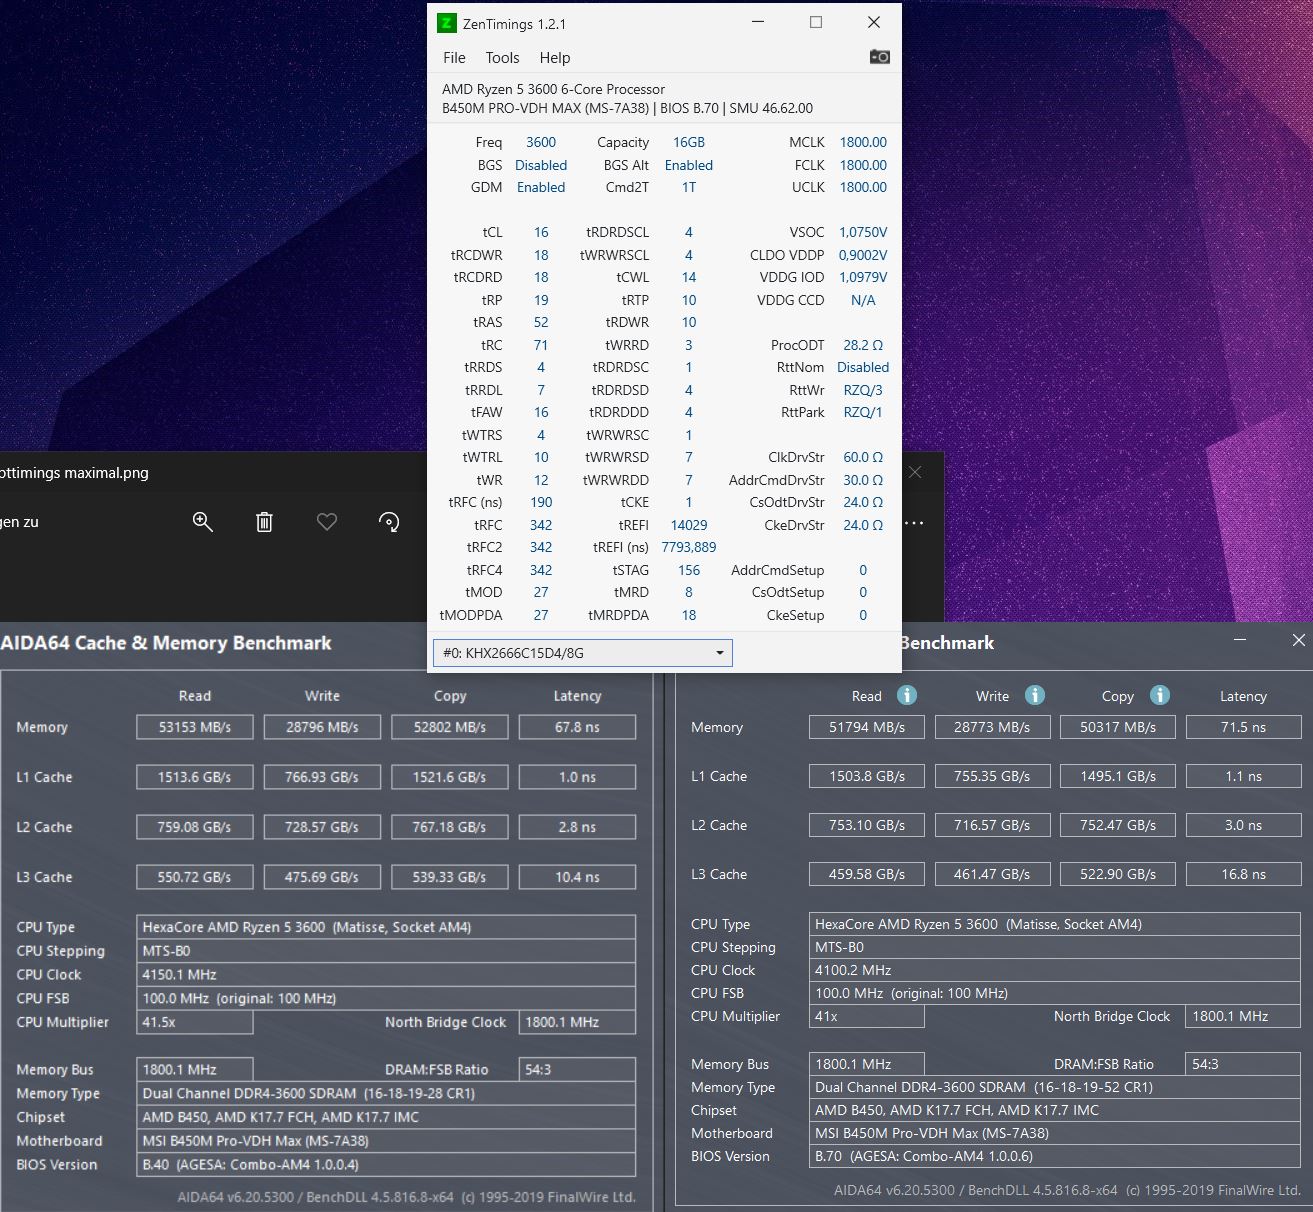Click the BGS Disabled value

[541, 165]
